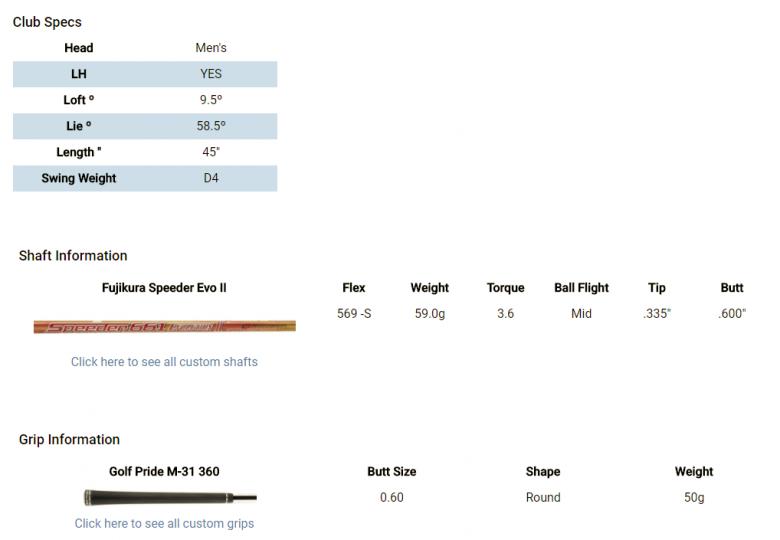Click the Torque column header
Screen dimensions: 780x540
coord(505,288)
